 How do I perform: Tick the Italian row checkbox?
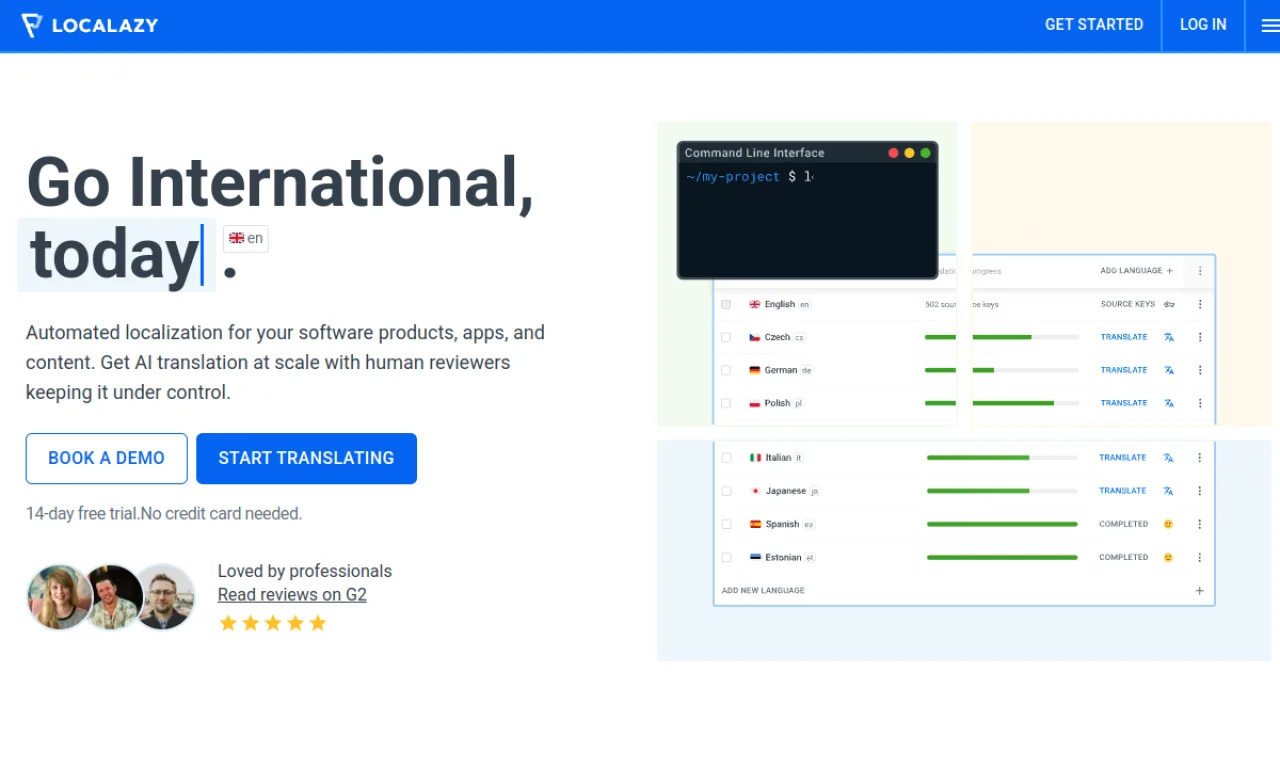[727, 458]
